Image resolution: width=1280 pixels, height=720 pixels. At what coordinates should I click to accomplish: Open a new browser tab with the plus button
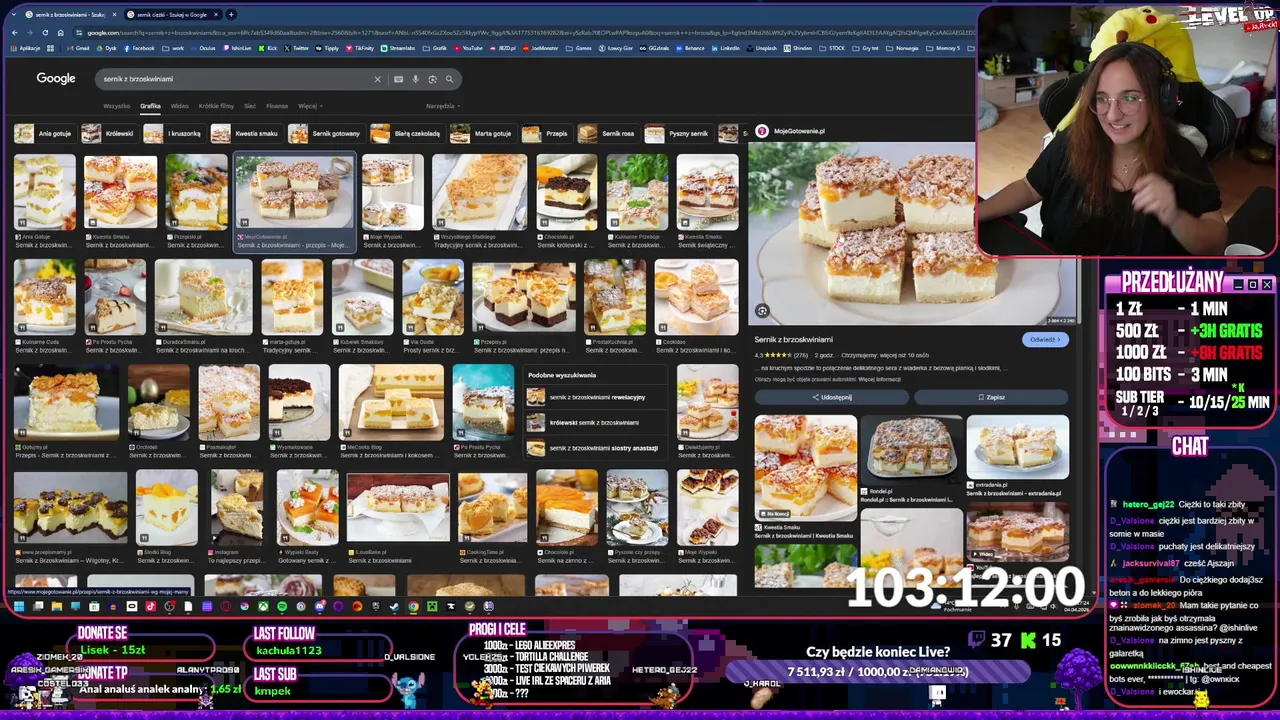(231, 14)
